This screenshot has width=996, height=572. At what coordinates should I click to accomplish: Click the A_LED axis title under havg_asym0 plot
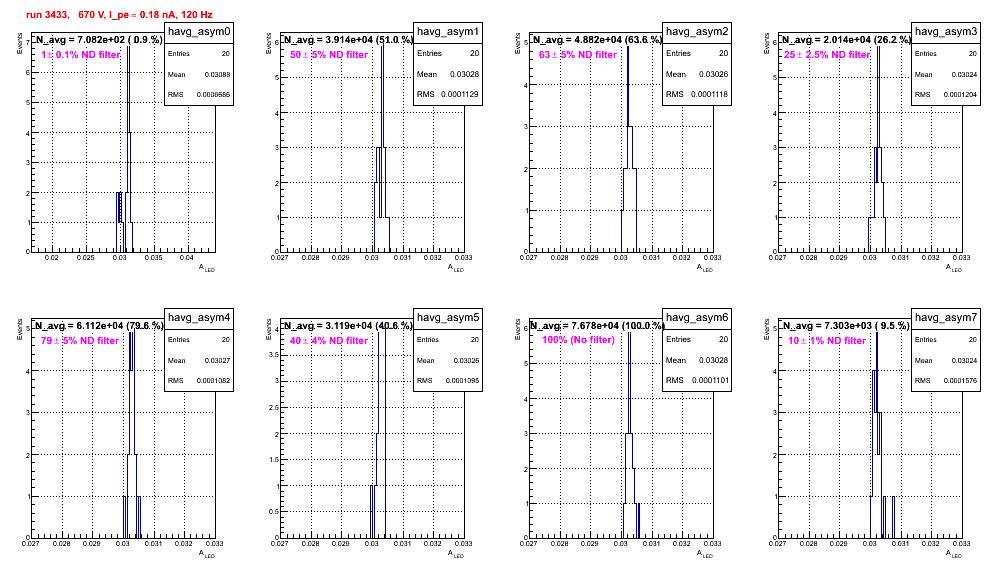pyautogui.click(x=207, y=268)
